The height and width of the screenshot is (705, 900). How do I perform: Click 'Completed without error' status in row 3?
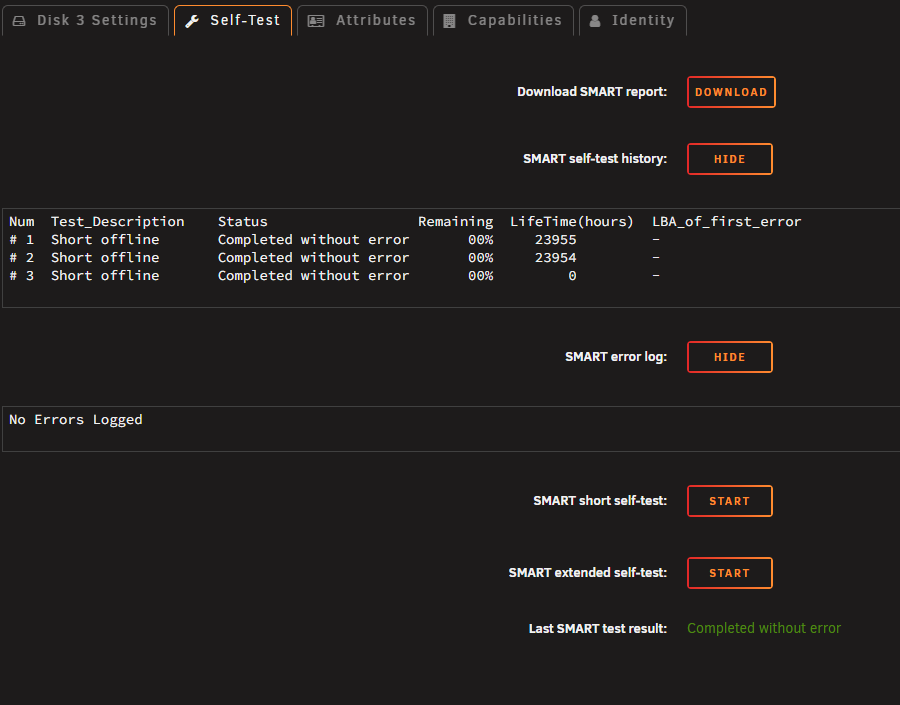point(313,276)
